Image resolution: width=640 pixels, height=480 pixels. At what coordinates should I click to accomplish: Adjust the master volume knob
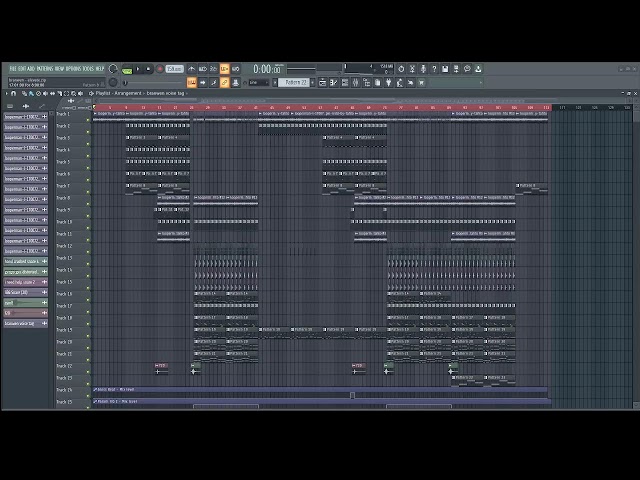[113, 69]
